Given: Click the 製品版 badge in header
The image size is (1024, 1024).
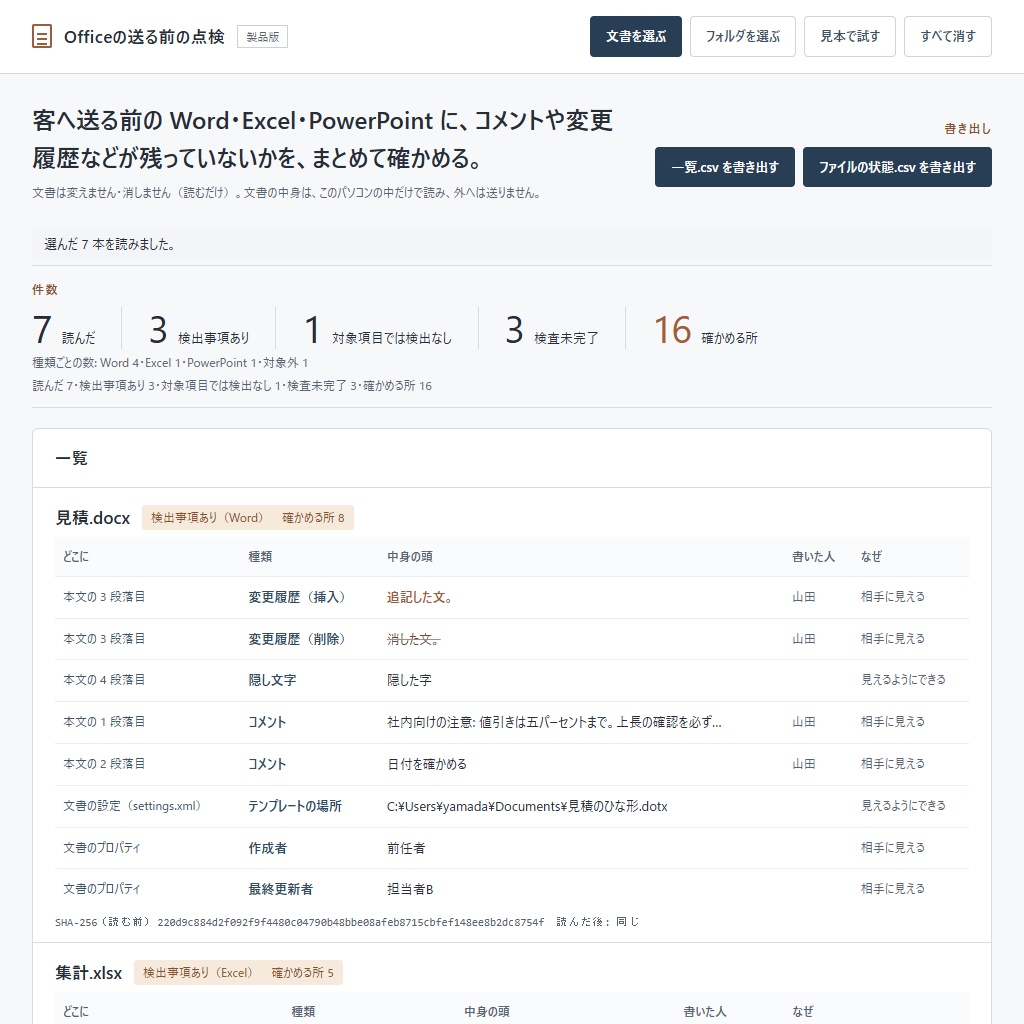Looking at the screenshot, I should click(x=263, y=37).
